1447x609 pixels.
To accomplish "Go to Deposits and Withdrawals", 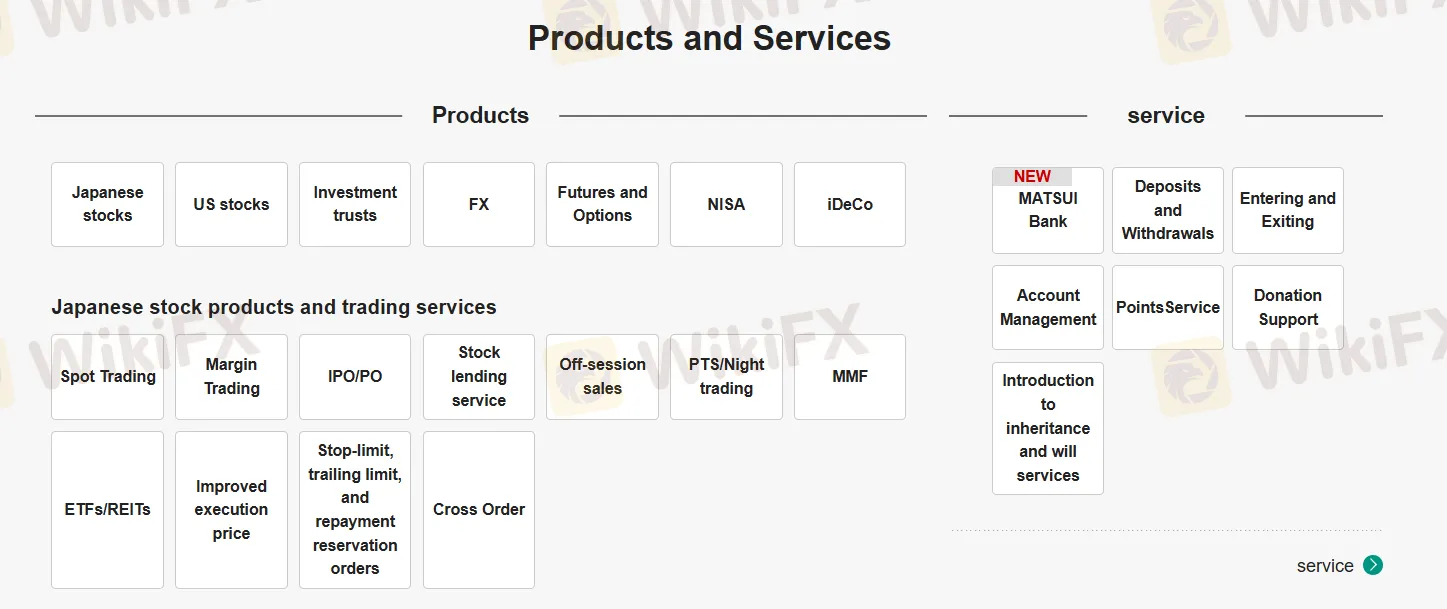I will [x=1168, y=210].
